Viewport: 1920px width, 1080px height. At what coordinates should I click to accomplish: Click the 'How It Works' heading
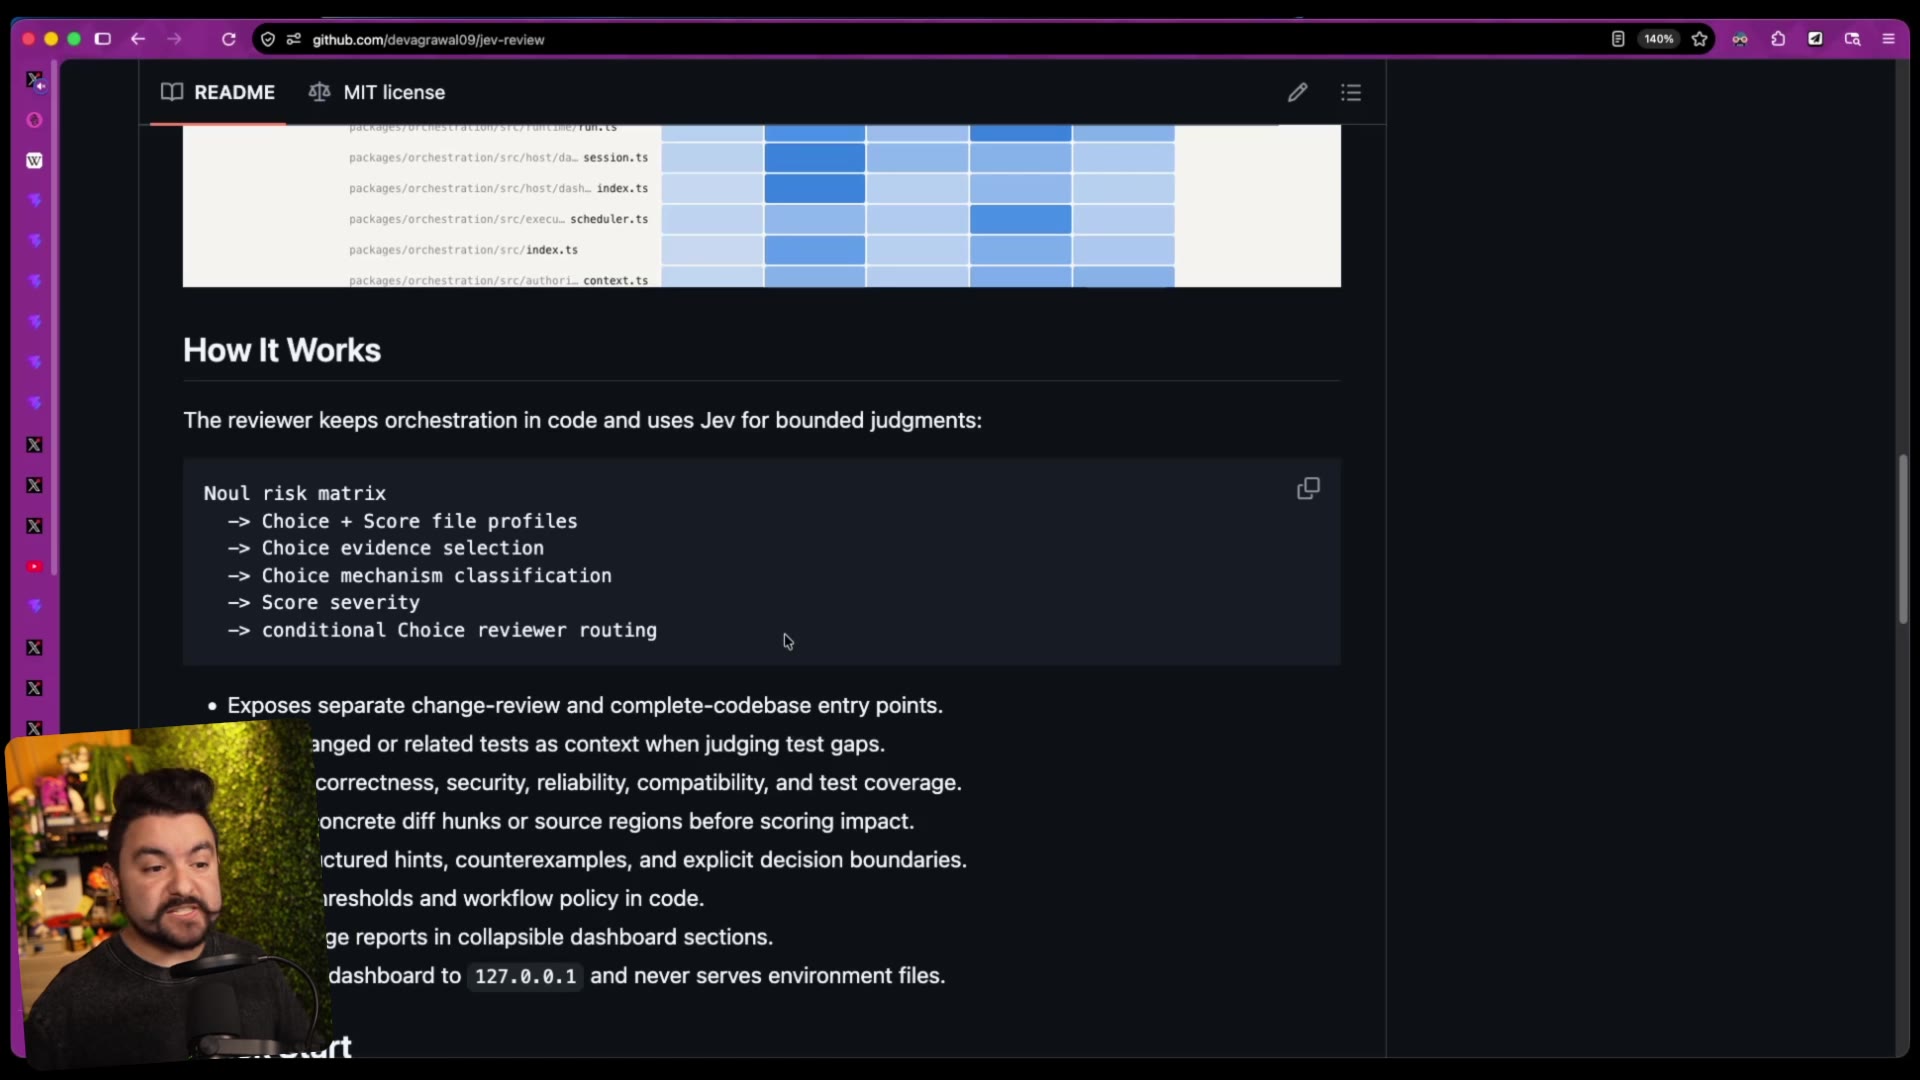282,350
